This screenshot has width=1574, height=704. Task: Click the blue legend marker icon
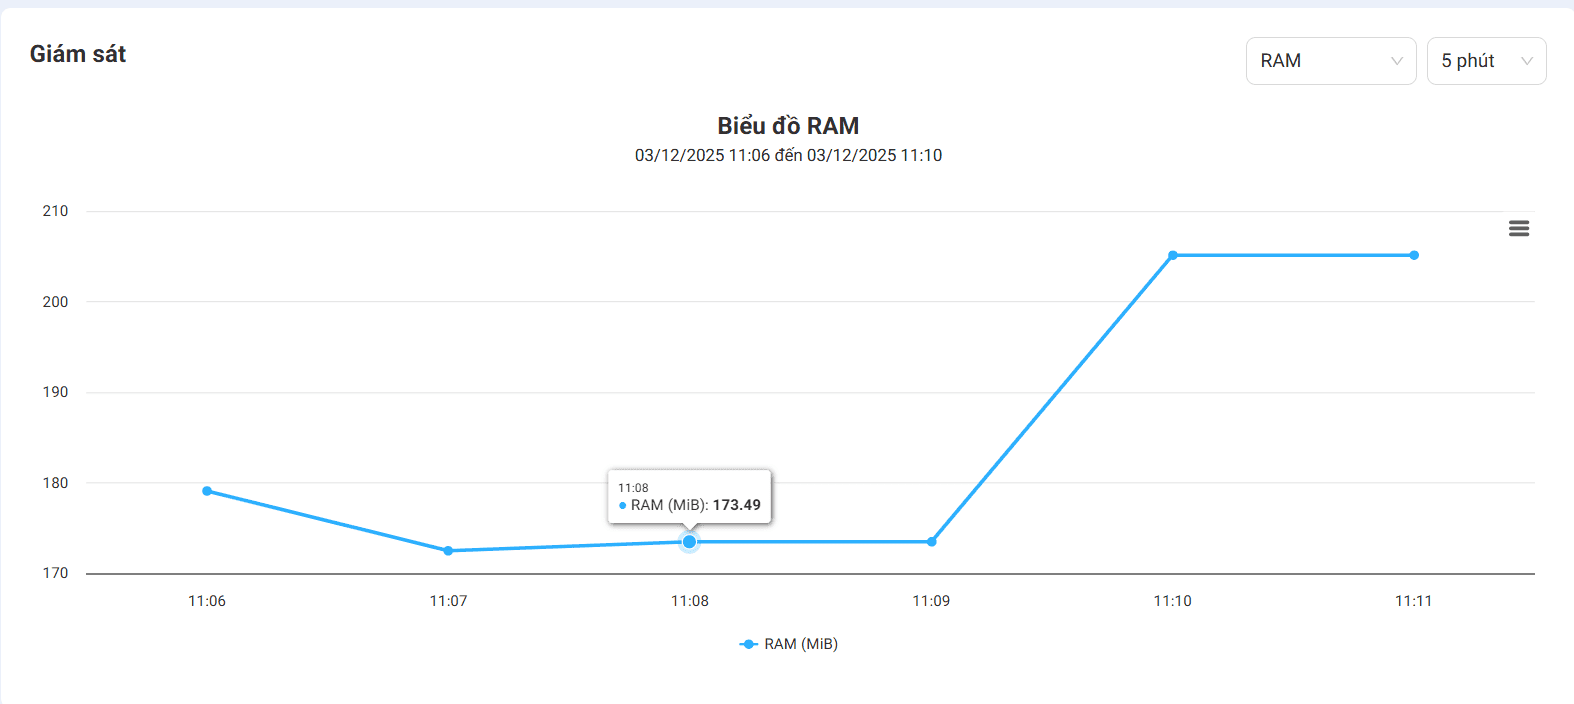[x=748, y=644]
